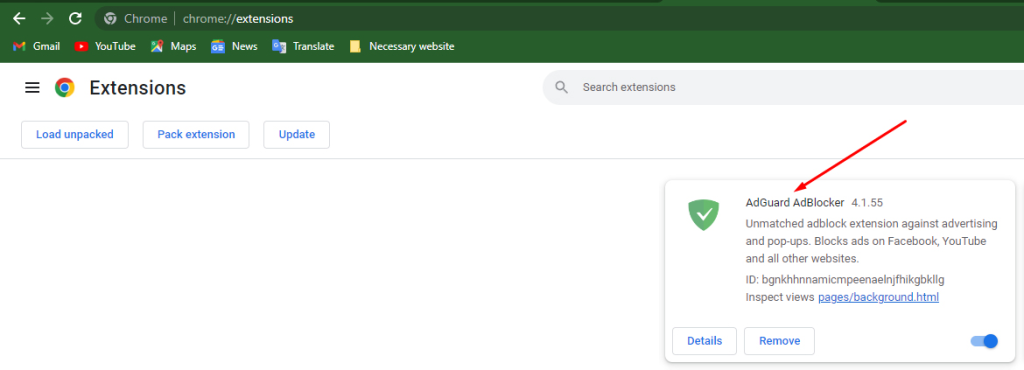Click the Chrome site info icon in address bar
Image resolution: width=1024 pixels, height=370 pixels.
pyautogui.click(x=110, y=19)
